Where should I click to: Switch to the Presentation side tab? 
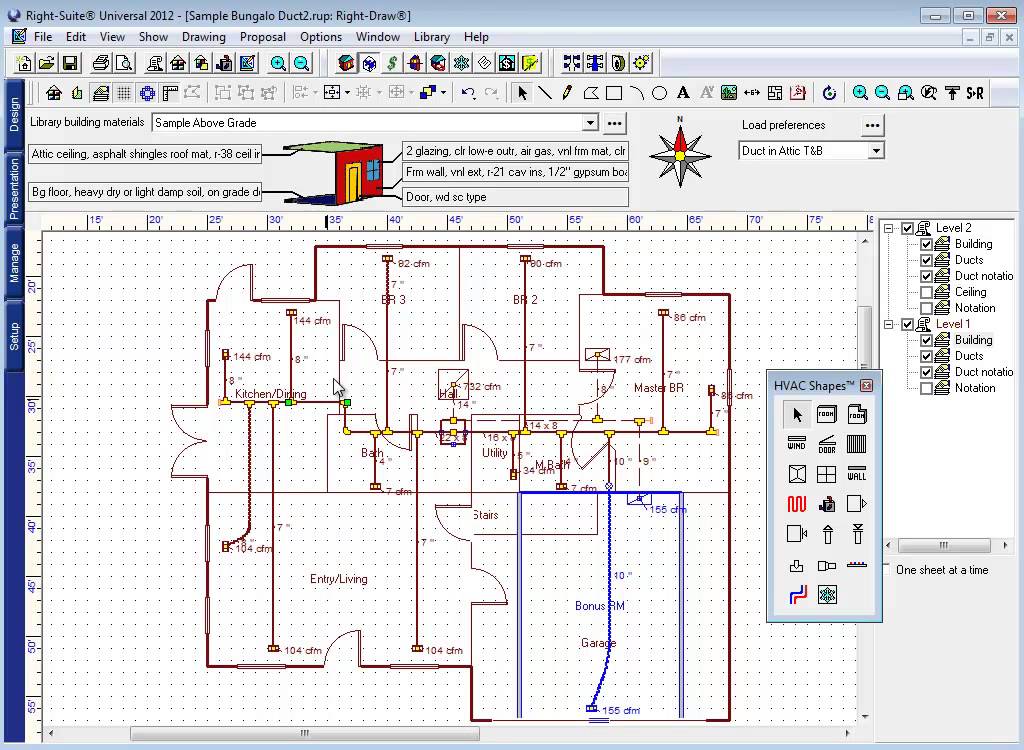pos(14,189)
